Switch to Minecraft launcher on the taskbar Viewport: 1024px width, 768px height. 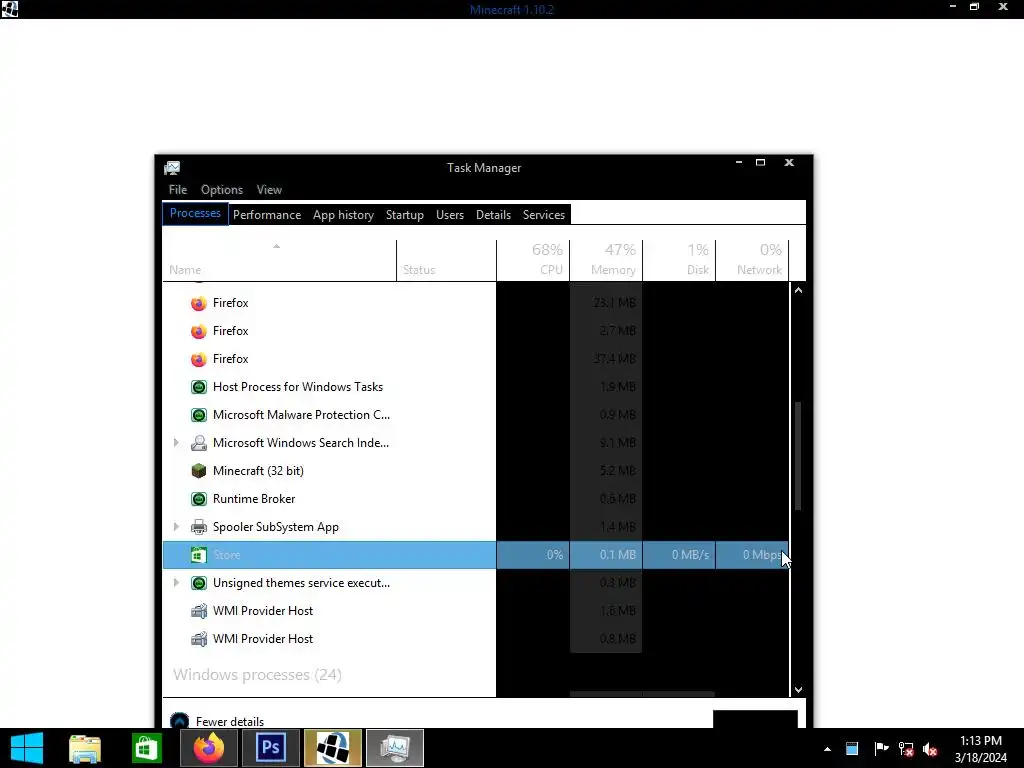pyautogui.click(x=332, y=748)
